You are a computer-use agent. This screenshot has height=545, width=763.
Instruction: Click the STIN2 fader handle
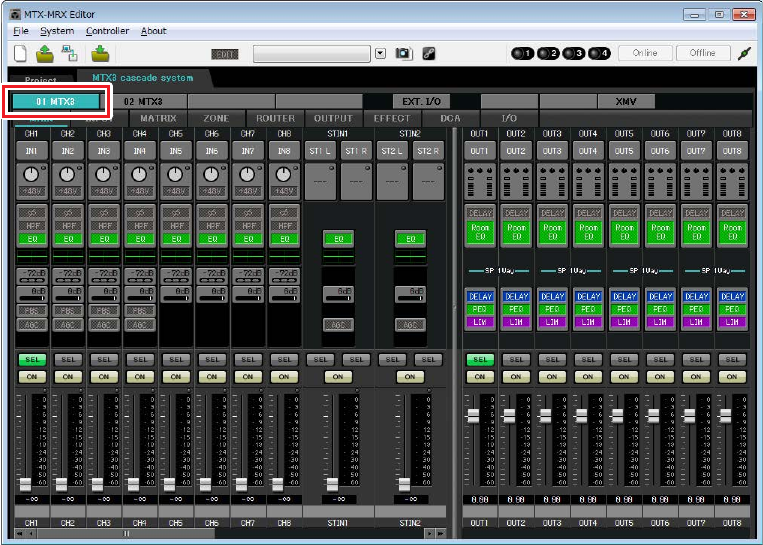tap(404, 485)
